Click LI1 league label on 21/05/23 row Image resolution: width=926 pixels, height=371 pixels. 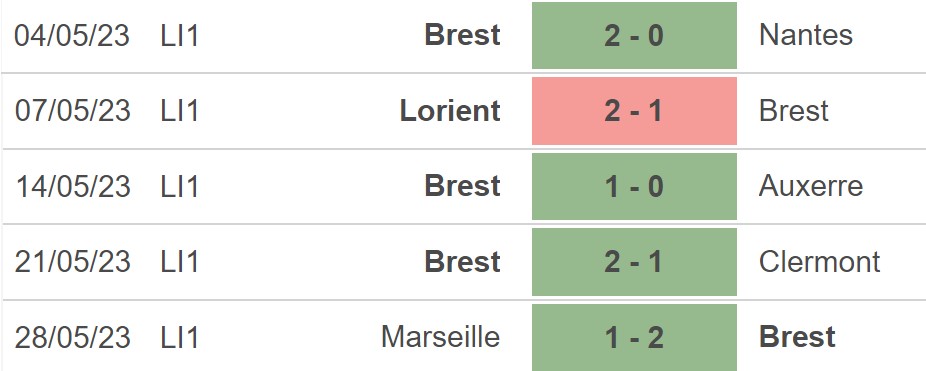click(180, 262)
